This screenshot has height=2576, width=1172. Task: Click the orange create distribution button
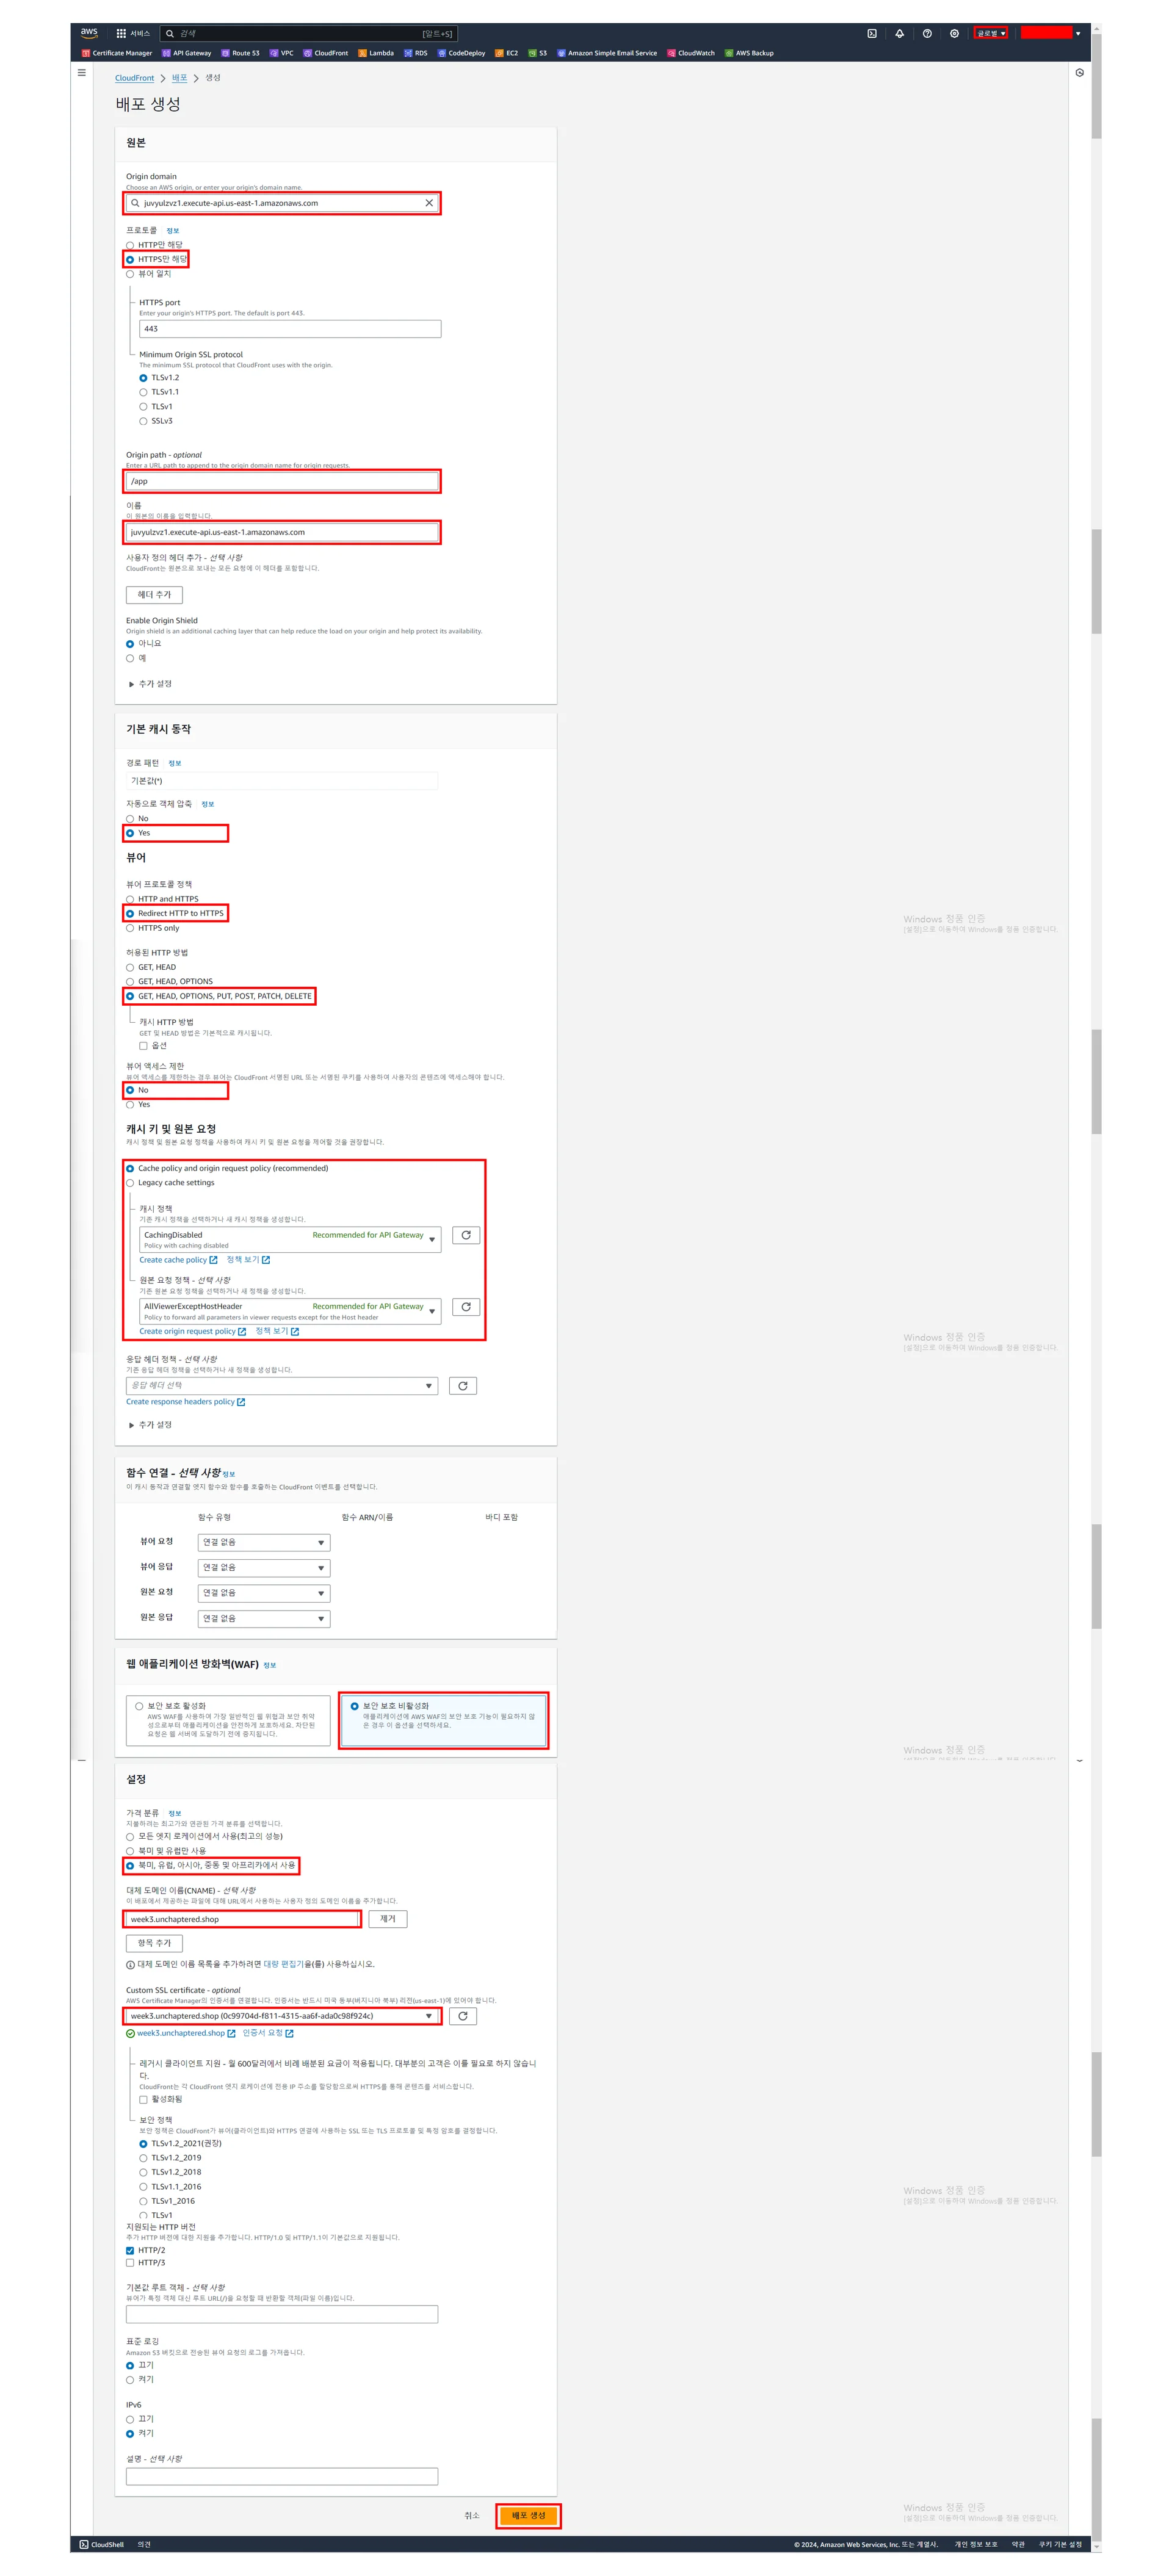[528, 2515]
